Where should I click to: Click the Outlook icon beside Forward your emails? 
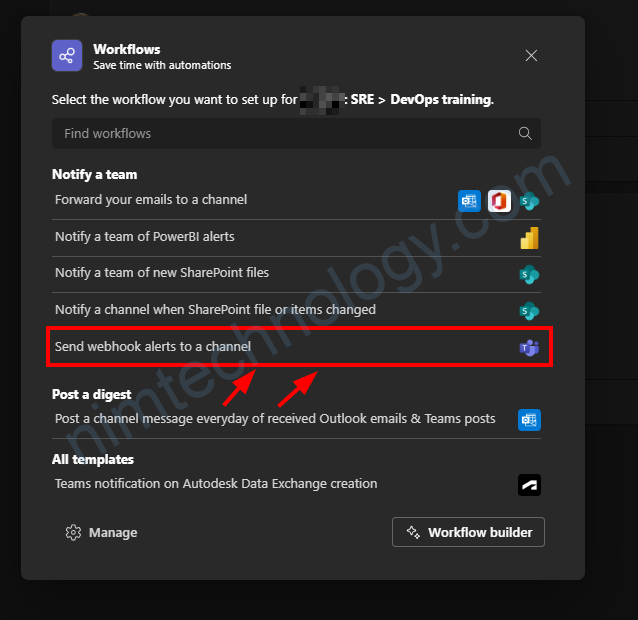click(x=469, y=201)
